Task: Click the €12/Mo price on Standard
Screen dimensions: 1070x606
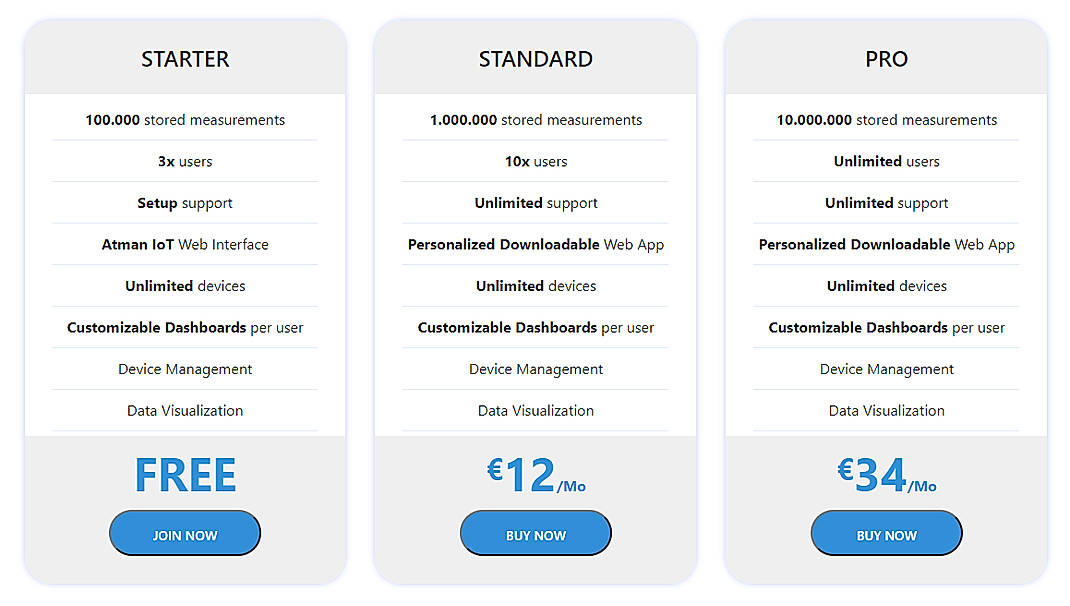Action: coord(535,474)
